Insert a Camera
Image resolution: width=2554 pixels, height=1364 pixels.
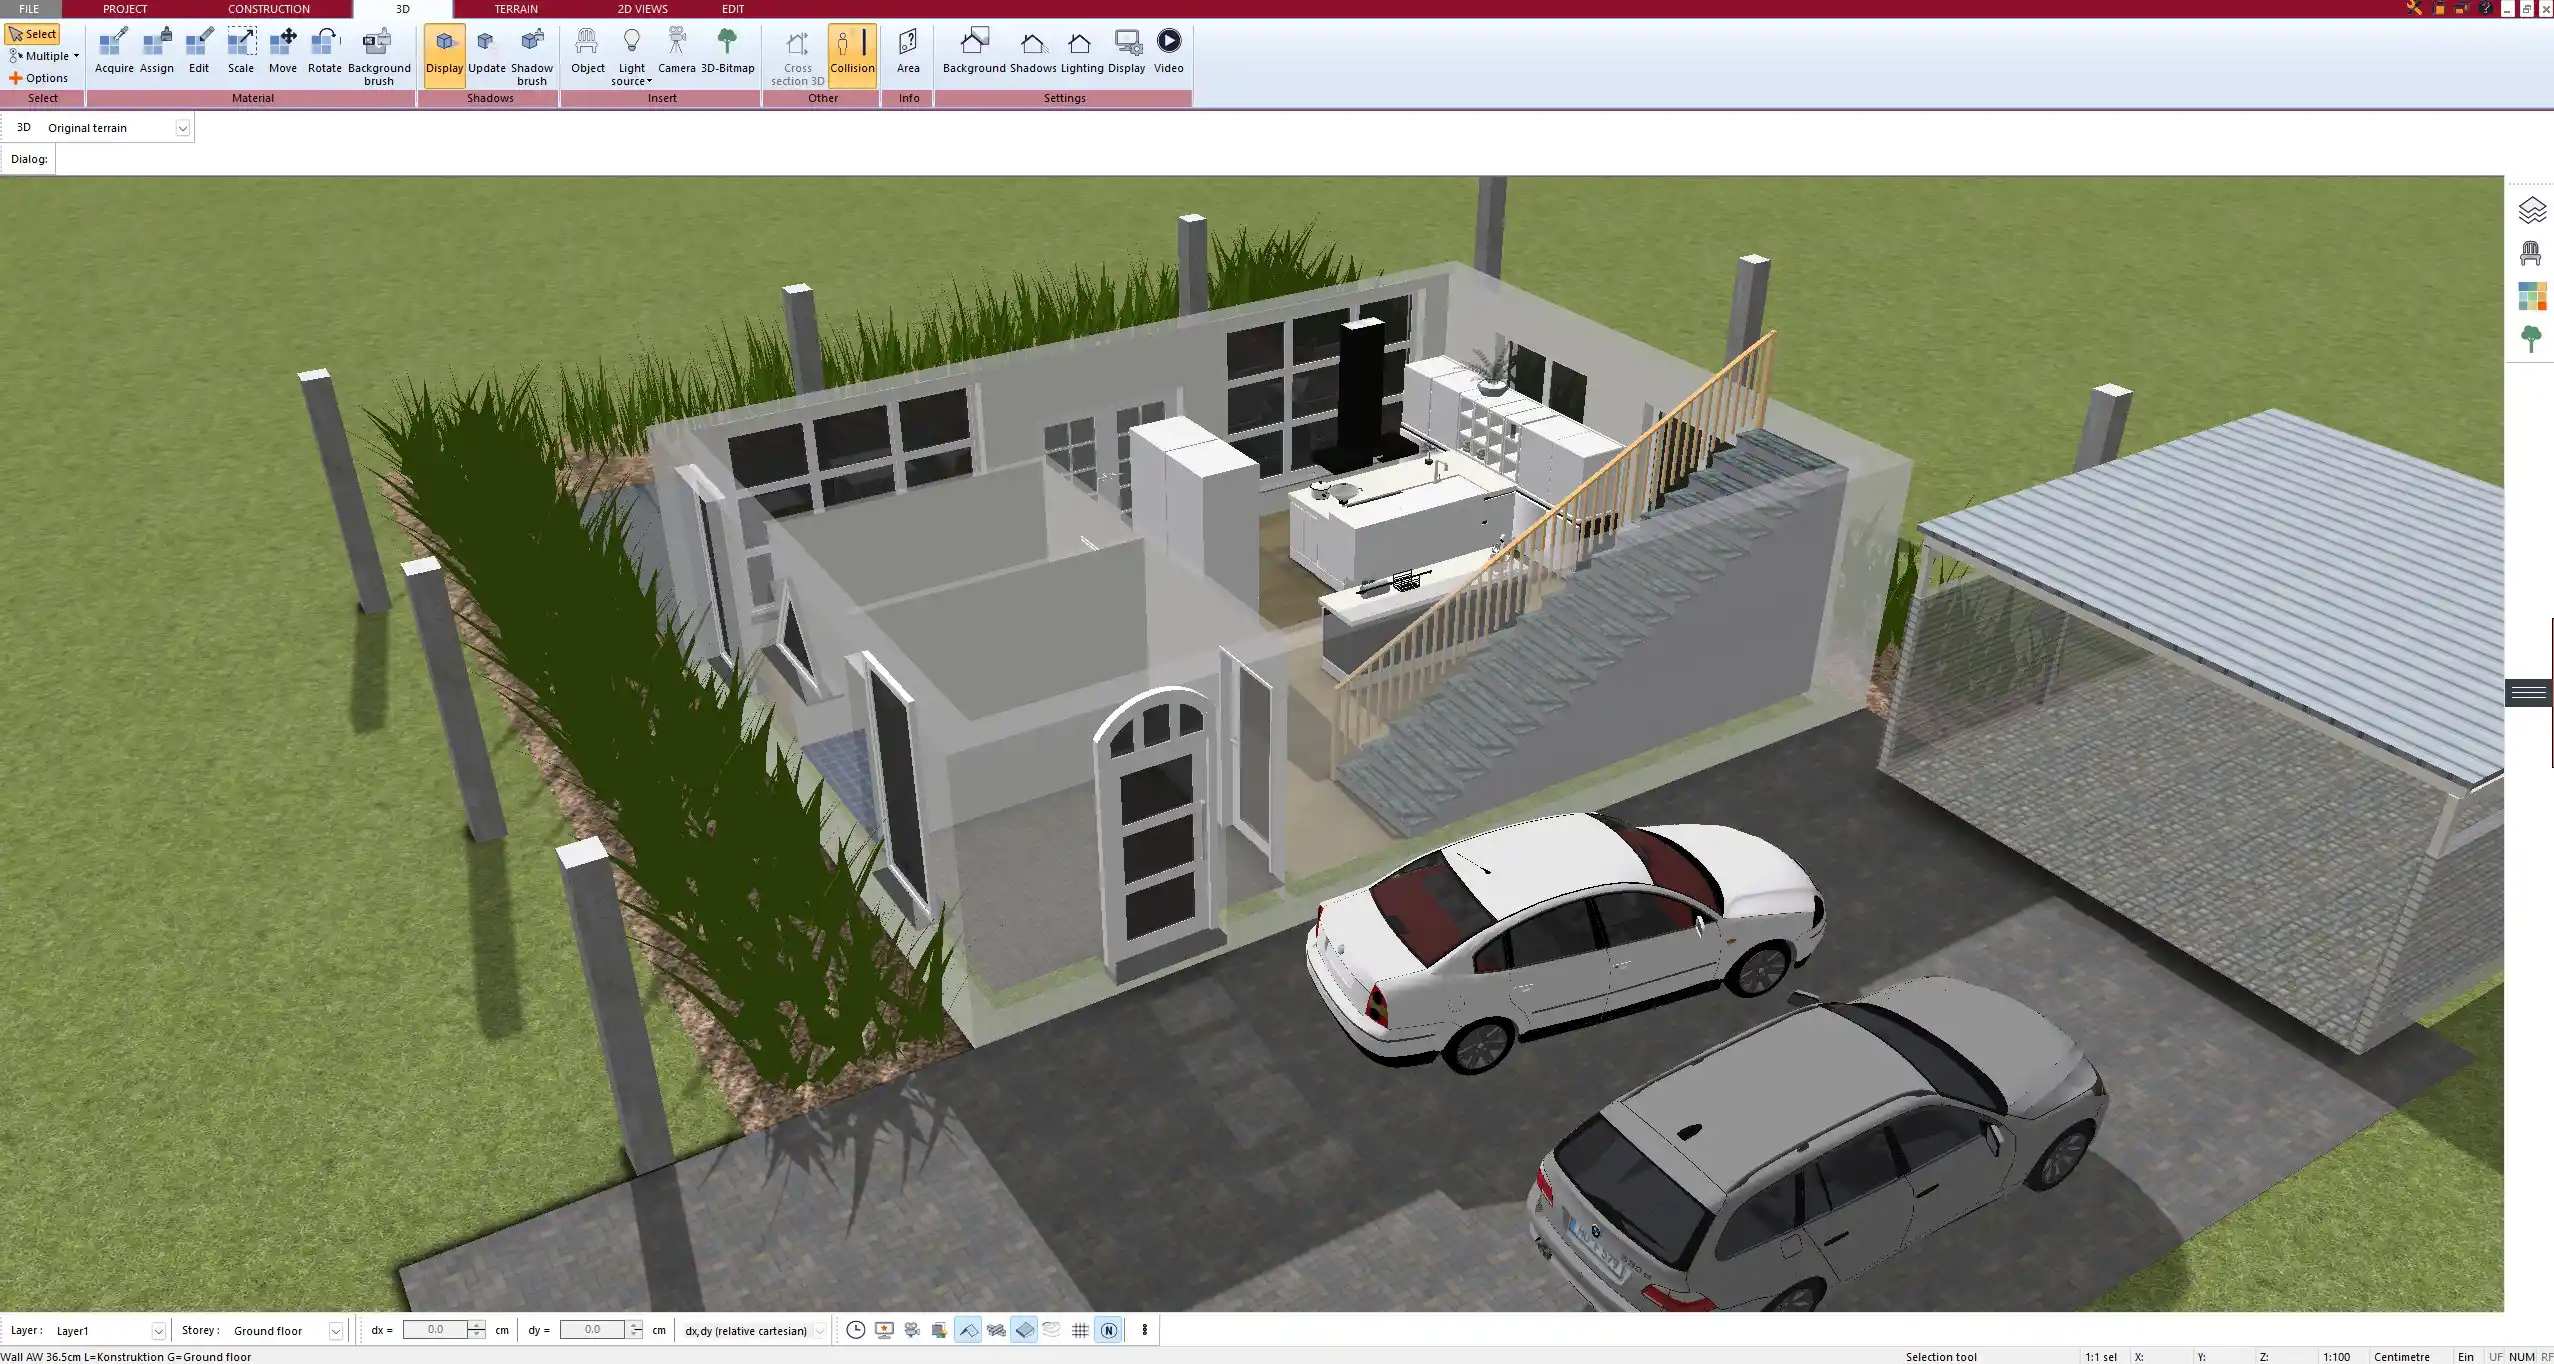pos(677,52)
